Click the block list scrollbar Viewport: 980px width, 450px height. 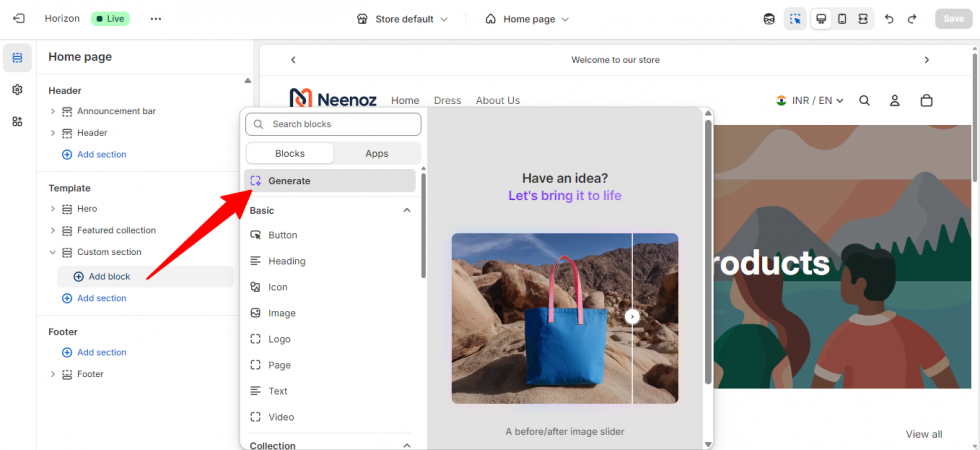[x=423, y=225]
